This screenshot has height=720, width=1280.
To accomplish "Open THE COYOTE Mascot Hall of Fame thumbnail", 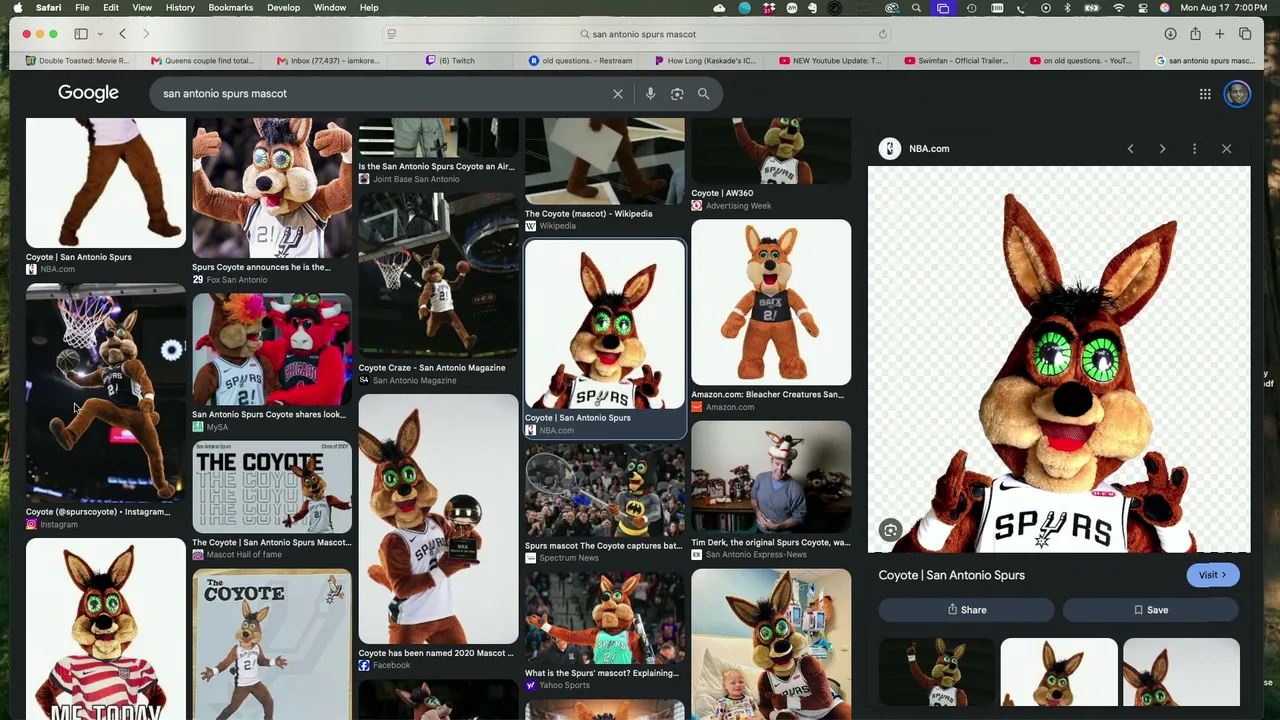I will coord(272,488).
